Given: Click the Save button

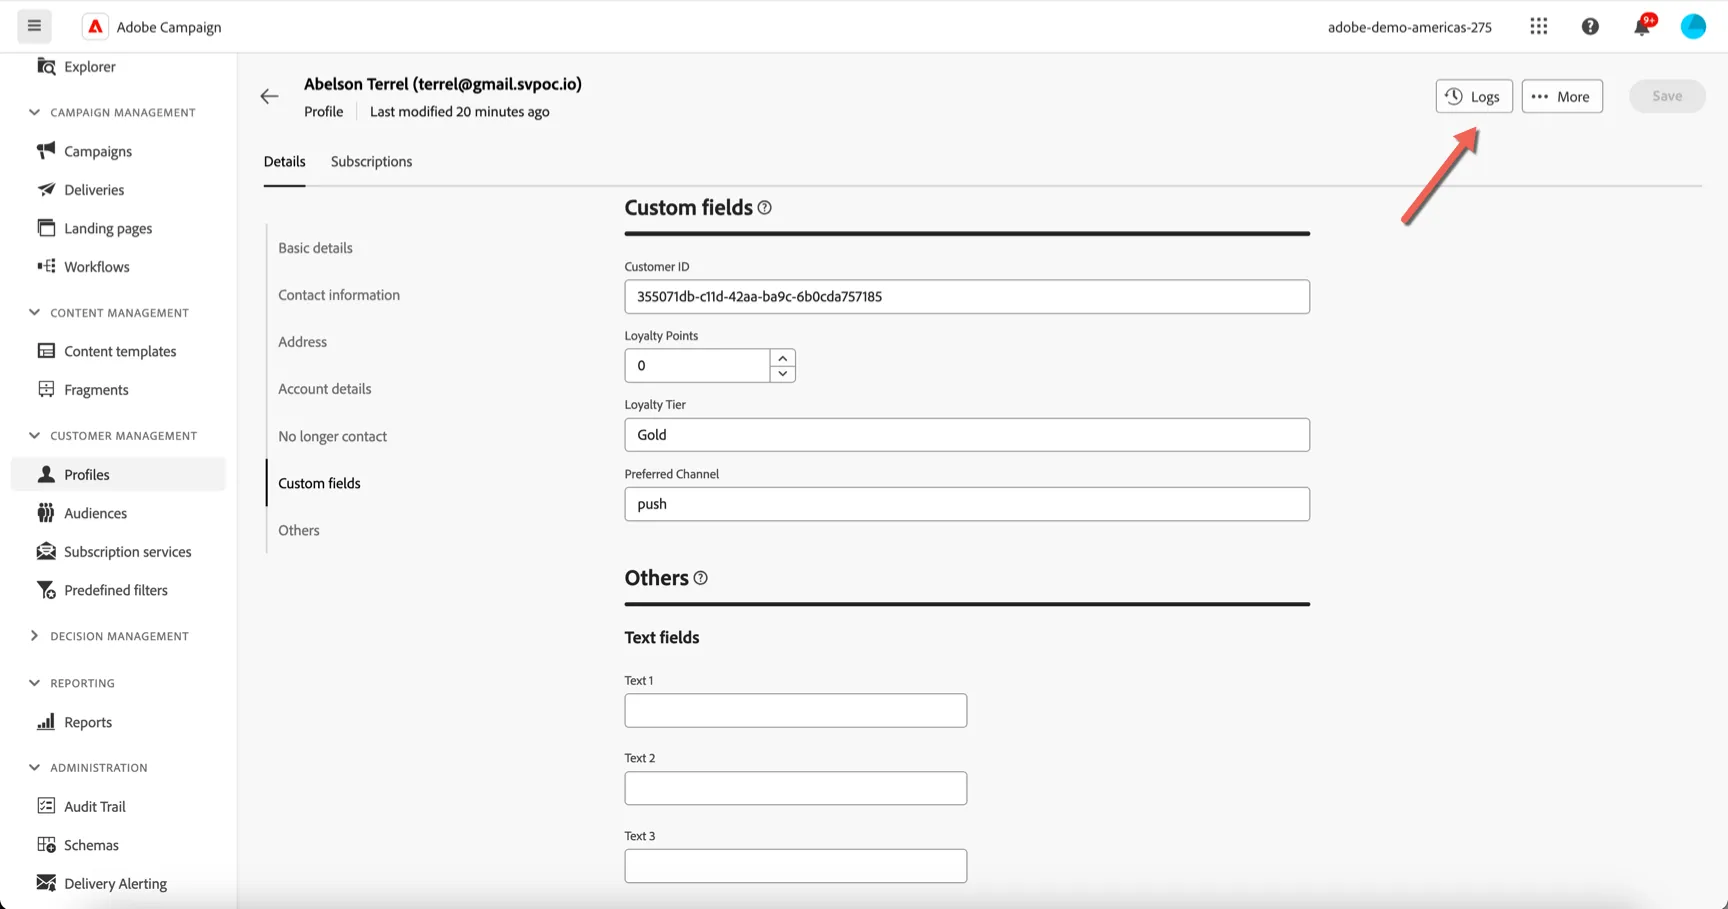Looking at the screenshot, I should [1667, 96].
